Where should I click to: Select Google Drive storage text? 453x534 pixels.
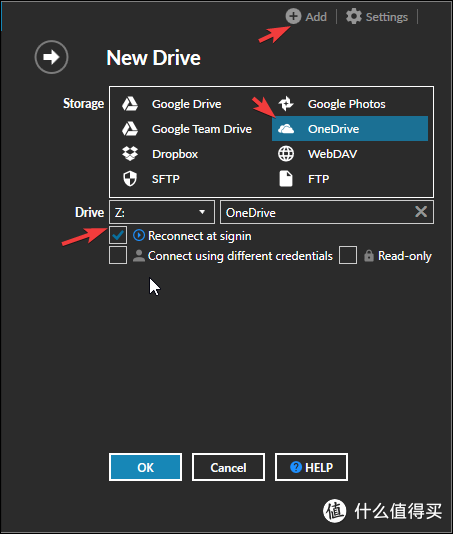click(x=187, y=104)
